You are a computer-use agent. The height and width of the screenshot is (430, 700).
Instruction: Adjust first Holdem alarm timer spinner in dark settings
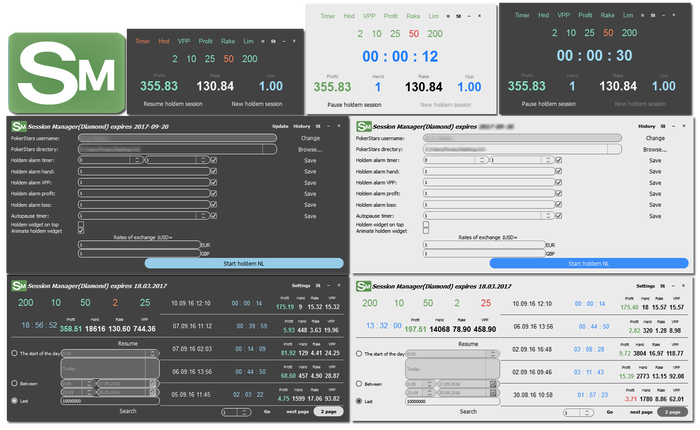[137, 160]
